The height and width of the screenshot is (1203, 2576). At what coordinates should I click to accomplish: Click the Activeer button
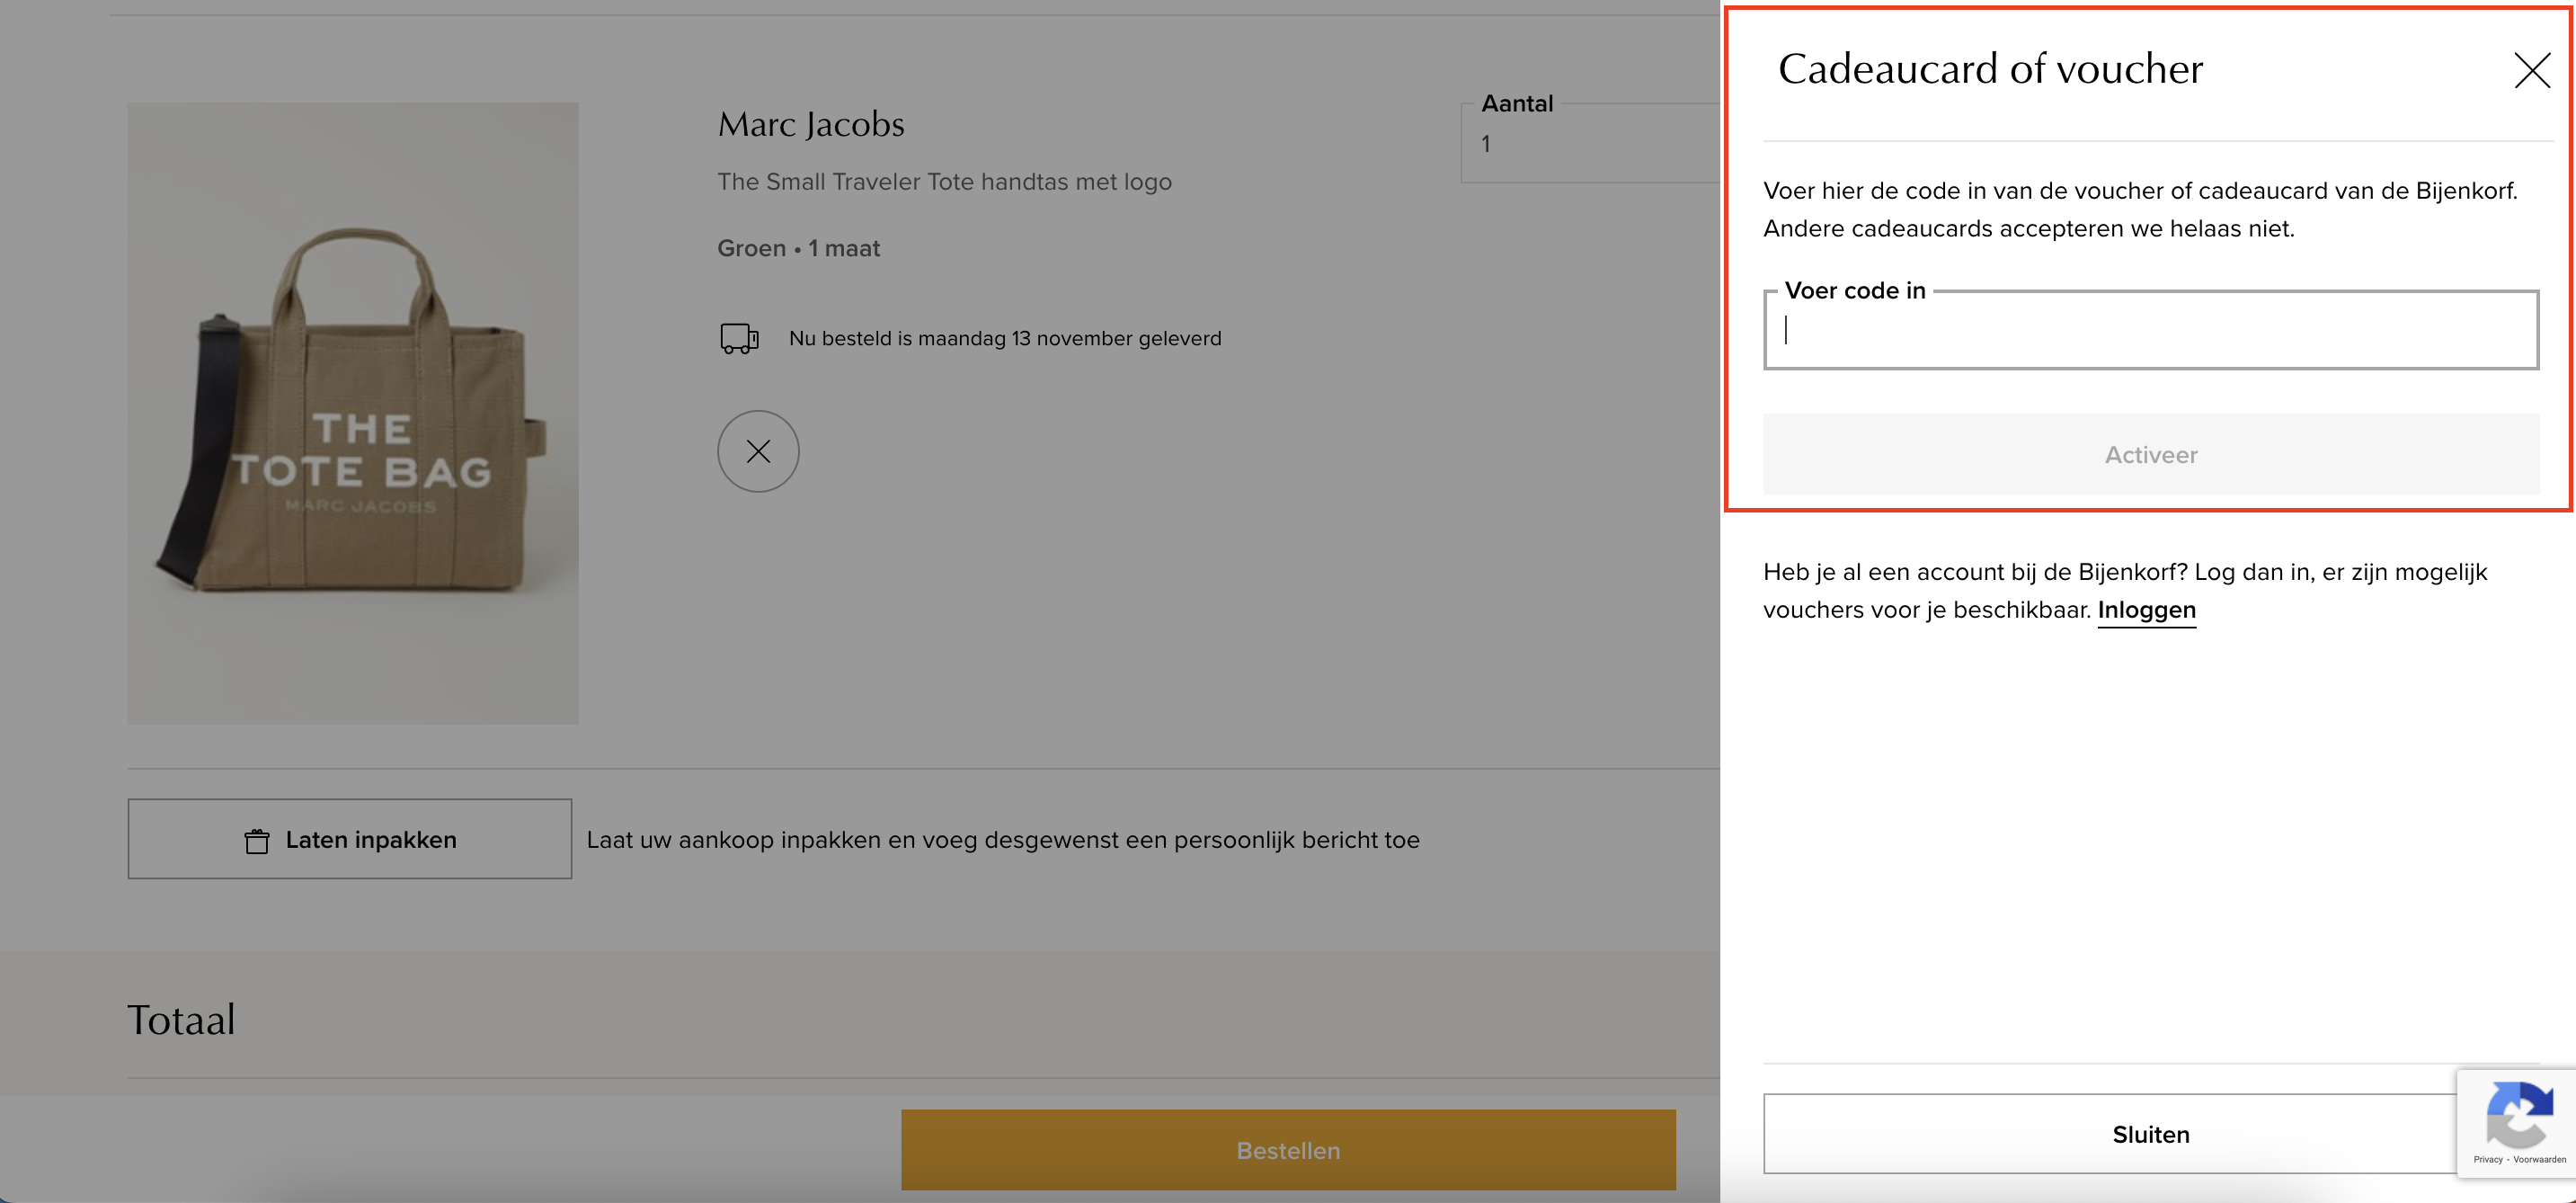(x=2151, y=454)
